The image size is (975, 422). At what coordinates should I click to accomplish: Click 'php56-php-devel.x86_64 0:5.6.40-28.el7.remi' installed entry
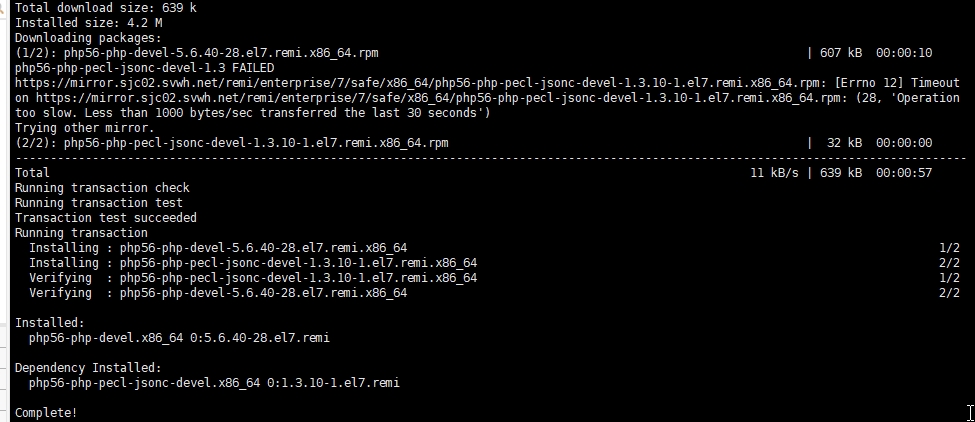pos(179,338)
